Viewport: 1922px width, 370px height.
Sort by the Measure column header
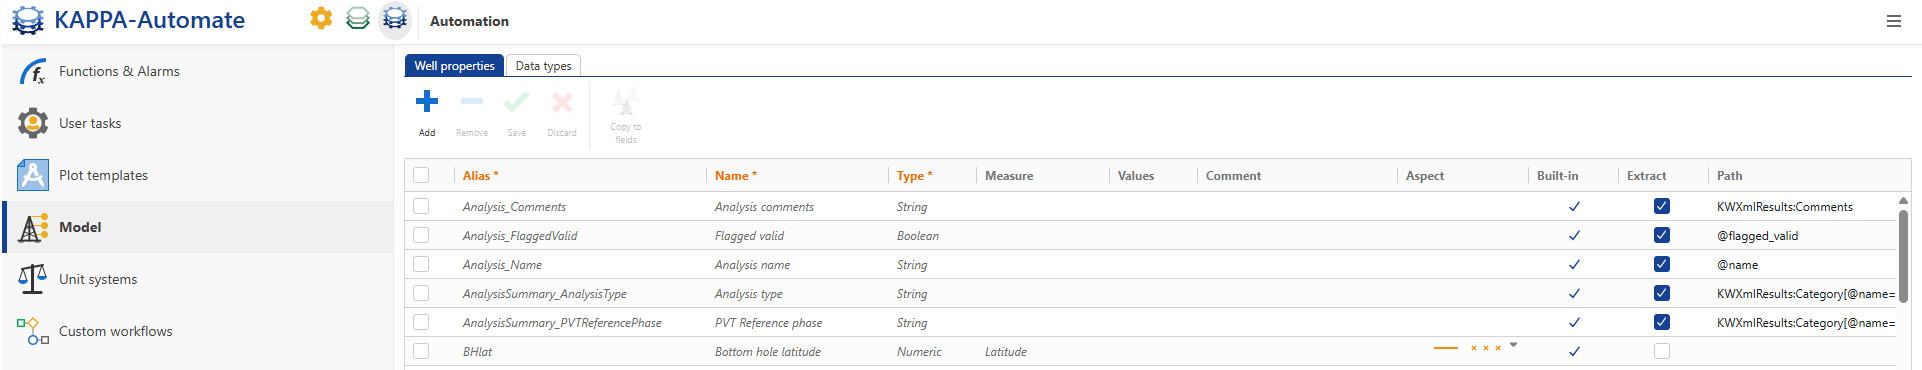click(x=1009, y=175)
